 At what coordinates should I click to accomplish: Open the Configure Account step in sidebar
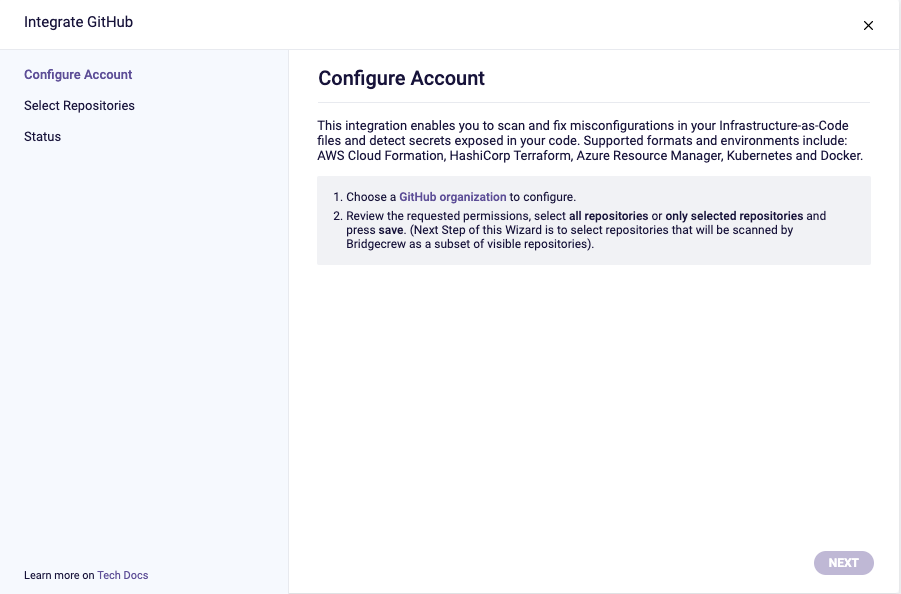(x=78, y=75)
